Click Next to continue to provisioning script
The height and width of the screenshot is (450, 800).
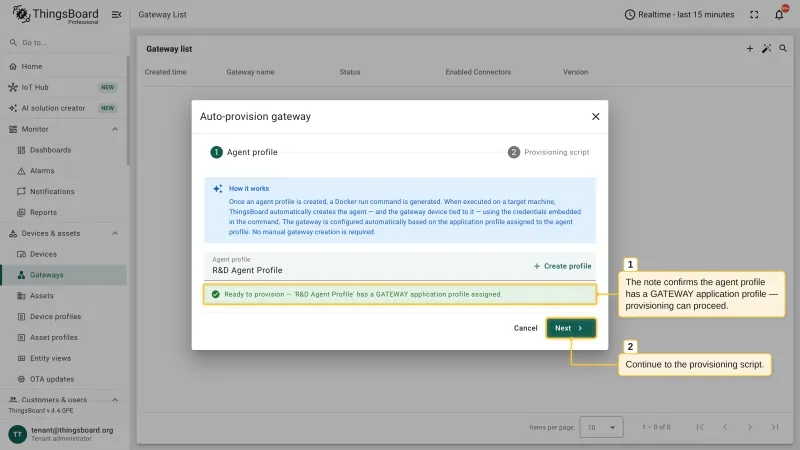click(x=571, y=328)
